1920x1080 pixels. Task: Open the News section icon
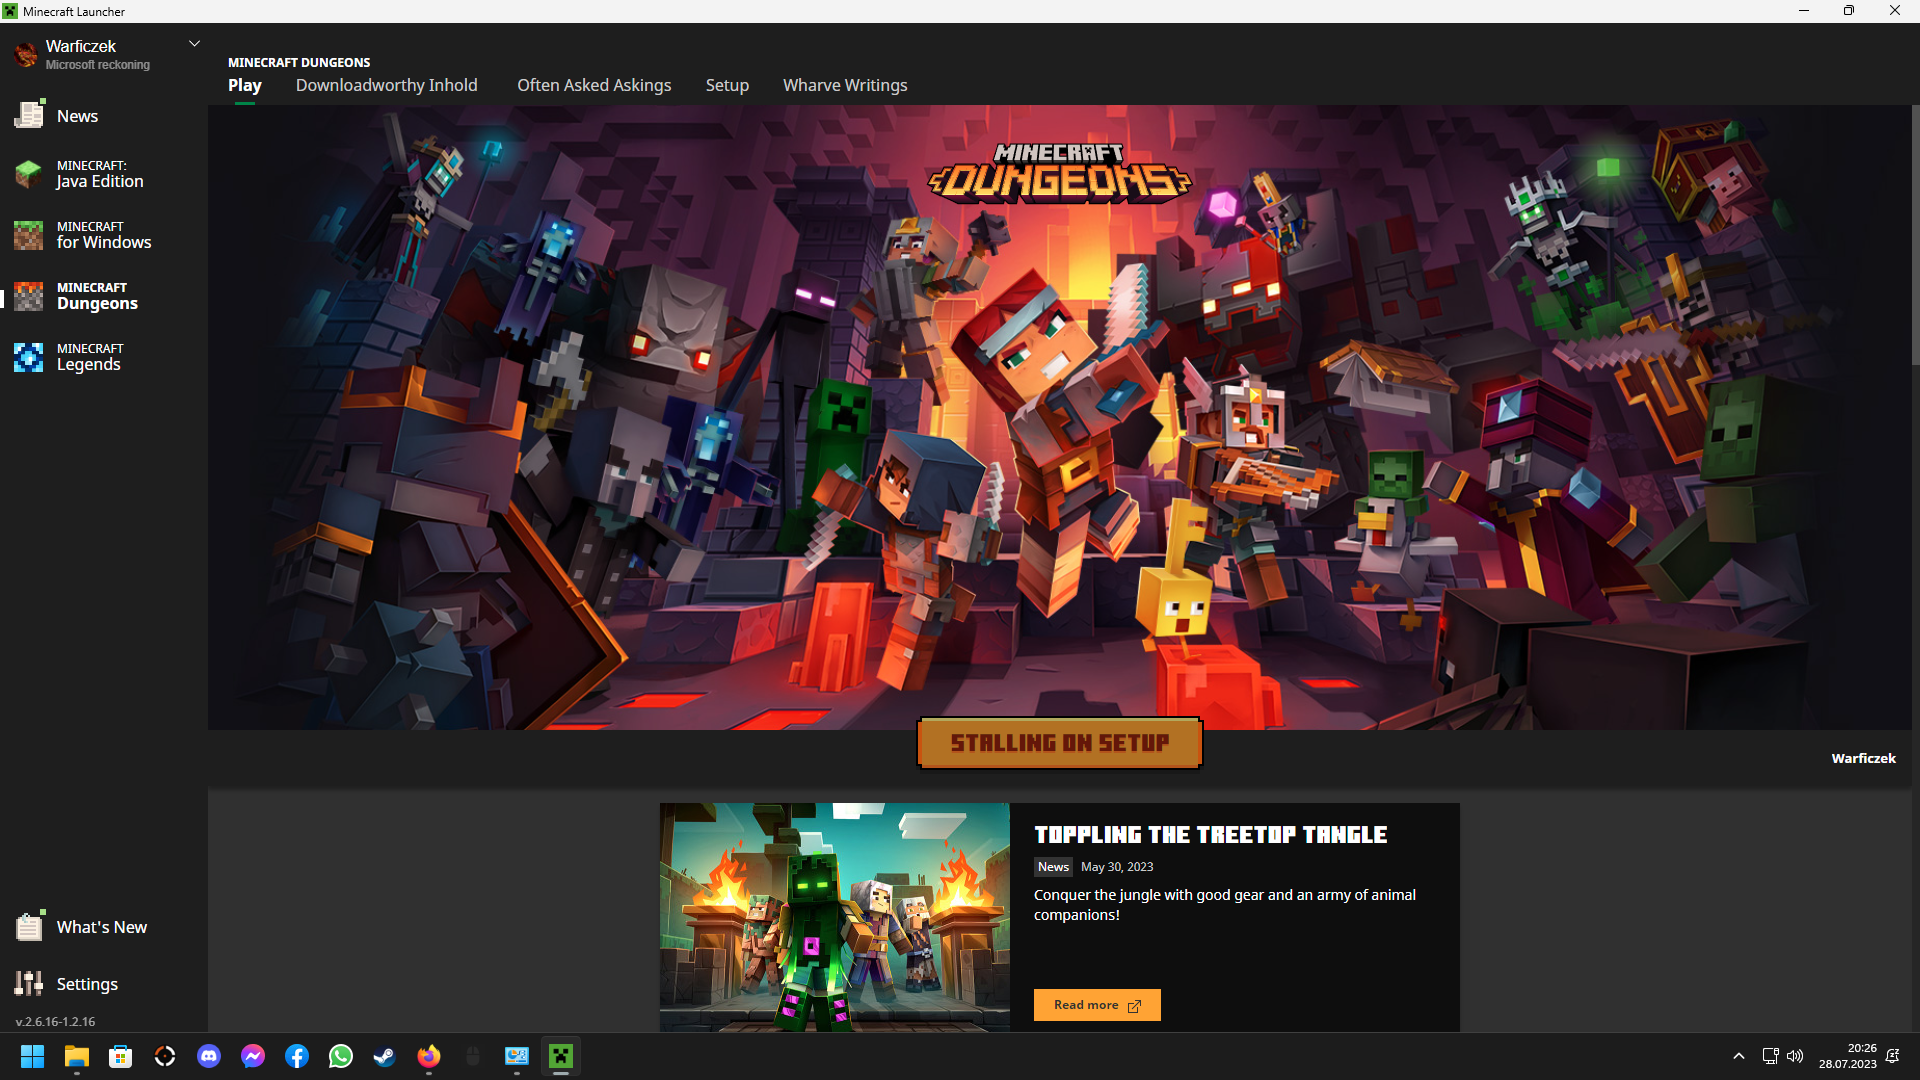(x=29, y=115)
